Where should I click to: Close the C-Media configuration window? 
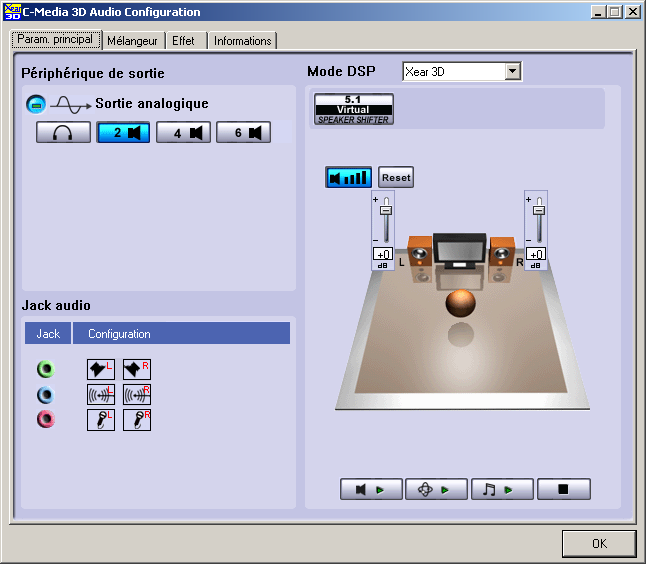point(632,12)
